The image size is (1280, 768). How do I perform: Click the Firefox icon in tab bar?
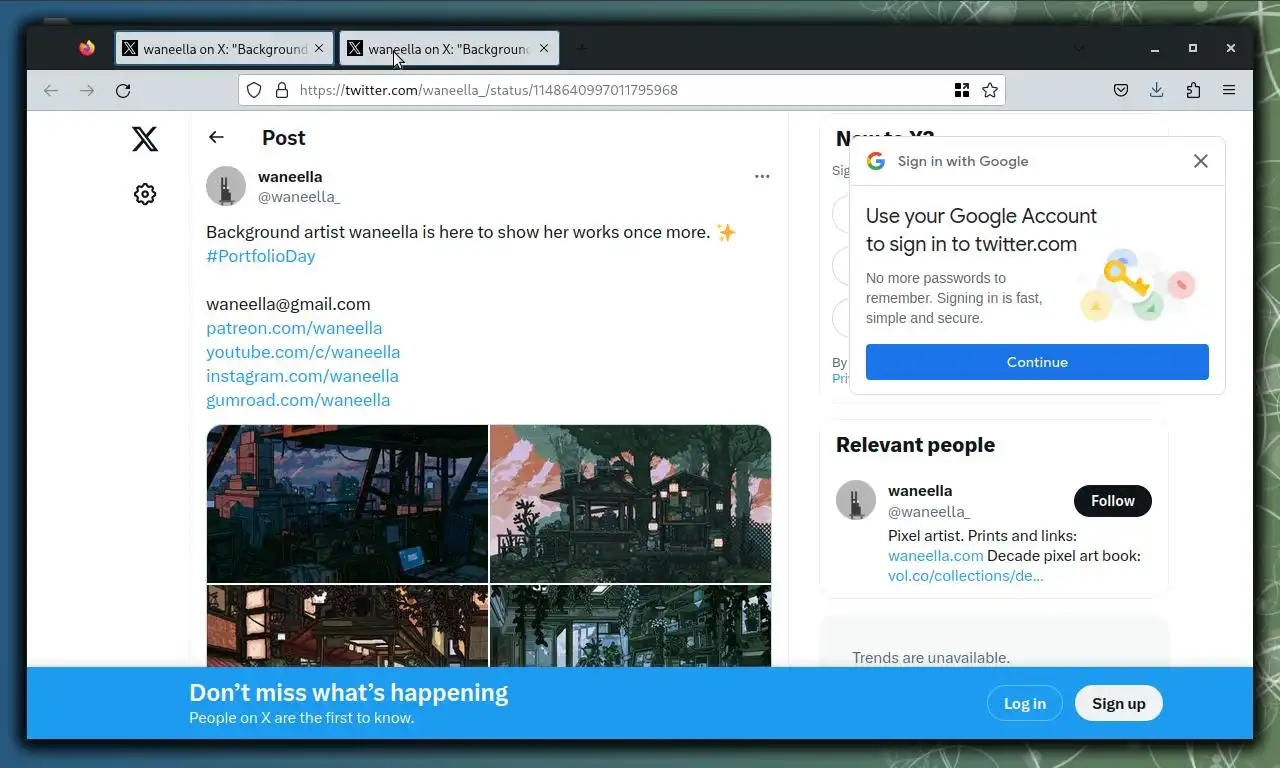click(x=87, y=48)
